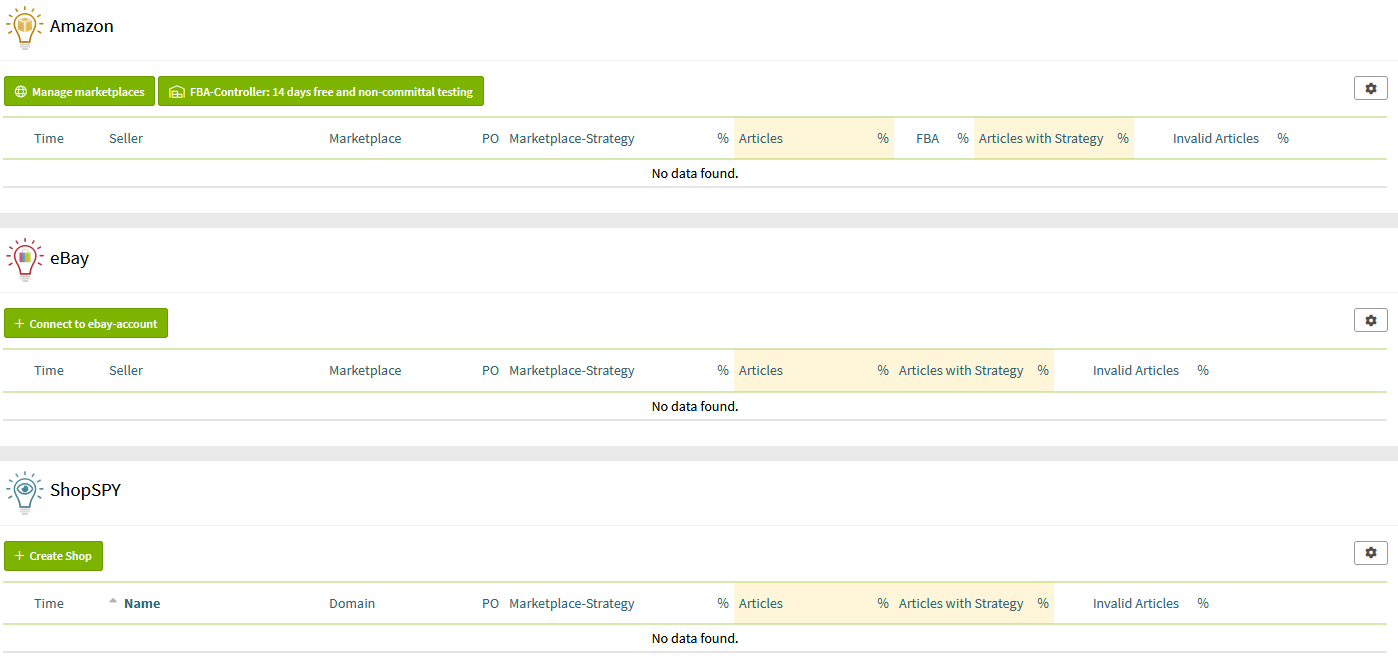Open eBay section settings gear

tap(1370, 320)
